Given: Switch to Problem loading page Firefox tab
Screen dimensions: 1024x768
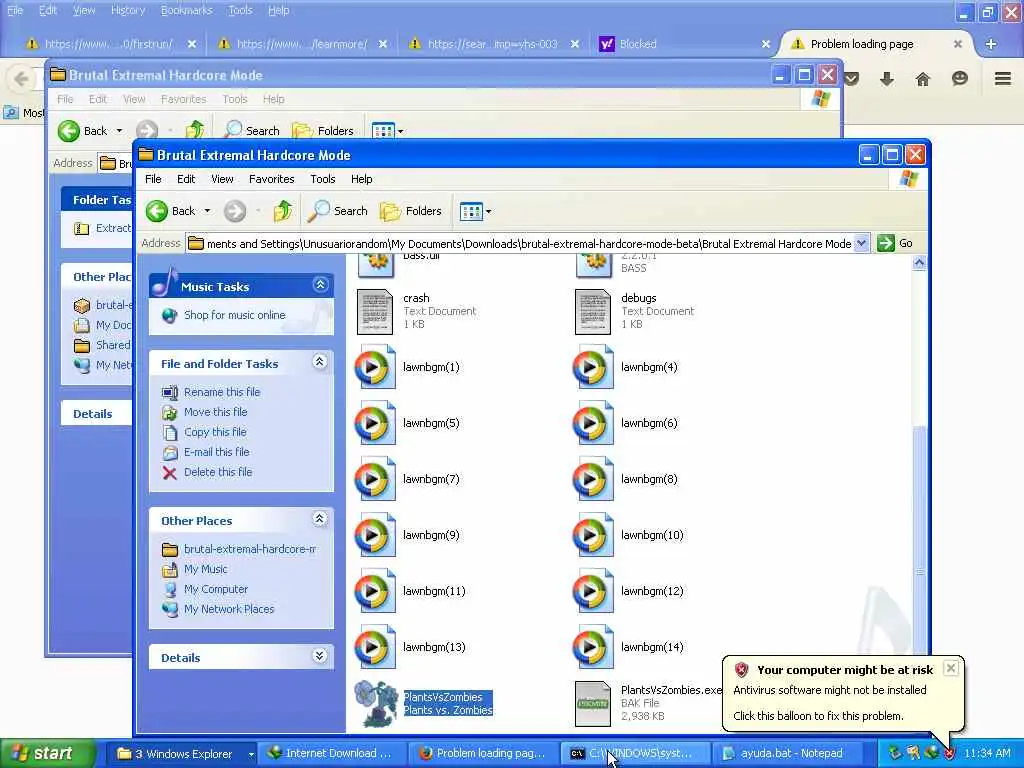Looking at the screenshot, I should [862, 44].
